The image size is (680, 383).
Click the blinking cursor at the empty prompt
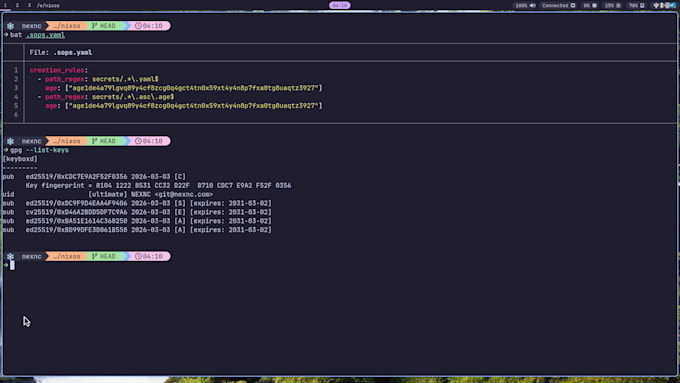coord(12,265)
